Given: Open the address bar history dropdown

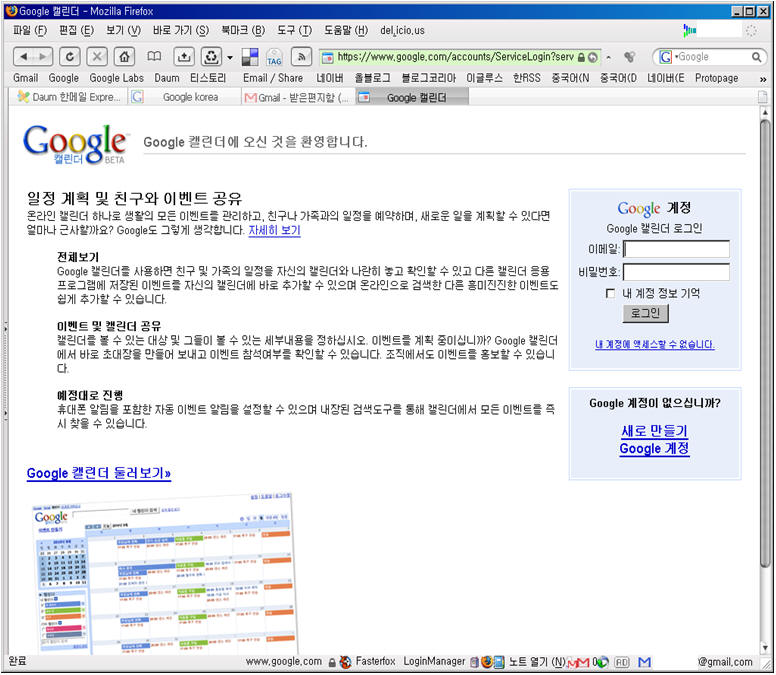Looking at the screenshot, I should tap(608, 57).
